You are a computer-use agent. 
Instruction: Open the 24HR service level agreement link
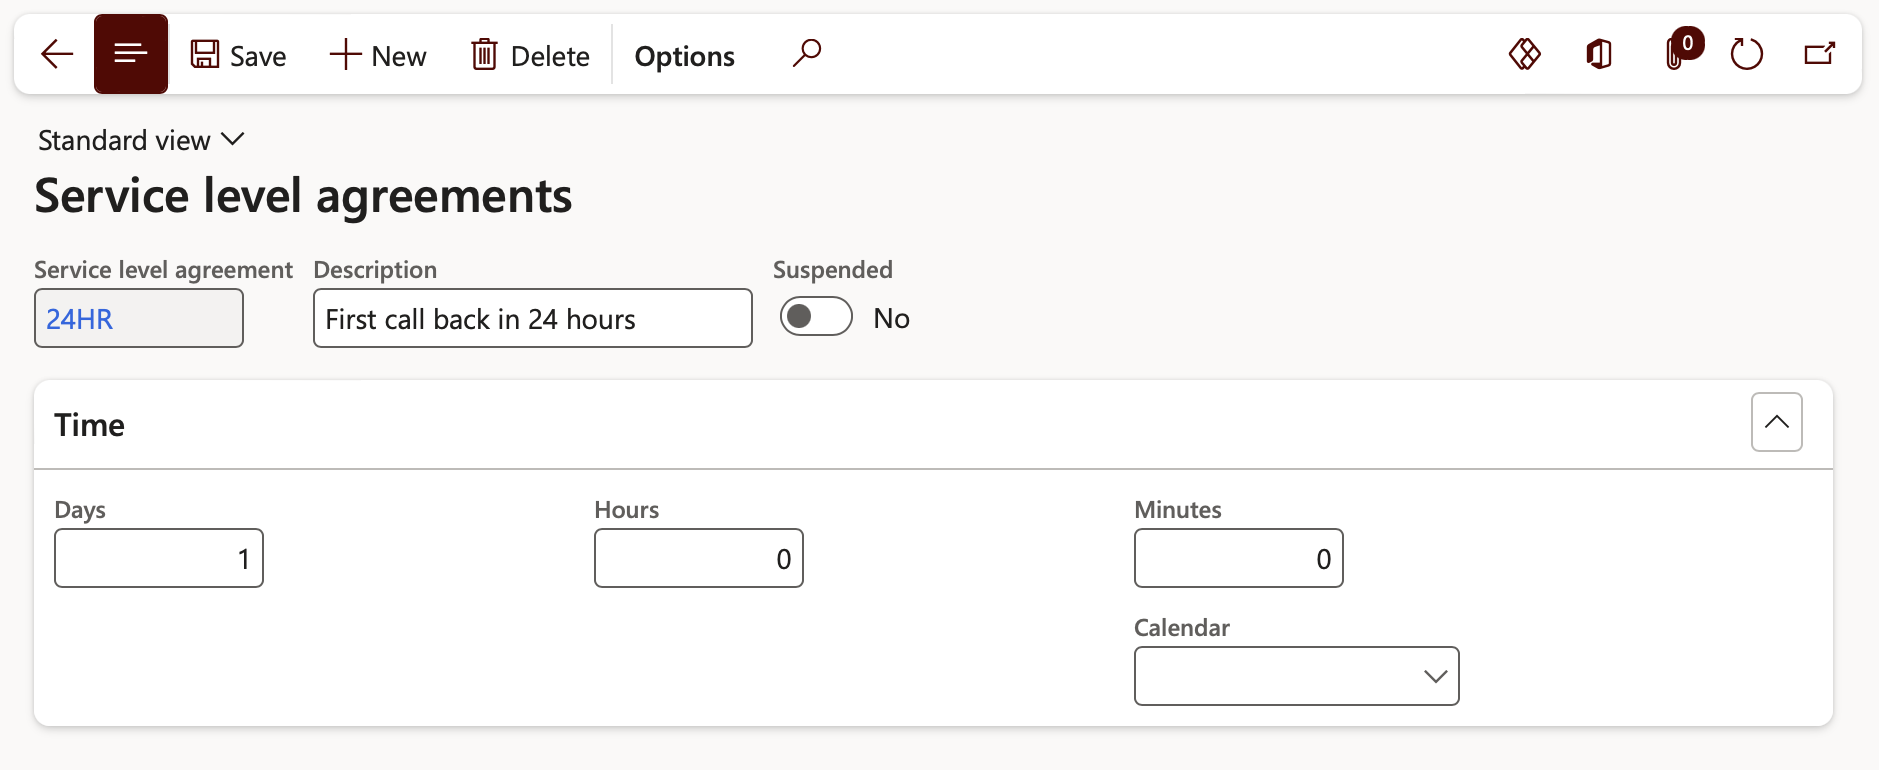(79, 319)
